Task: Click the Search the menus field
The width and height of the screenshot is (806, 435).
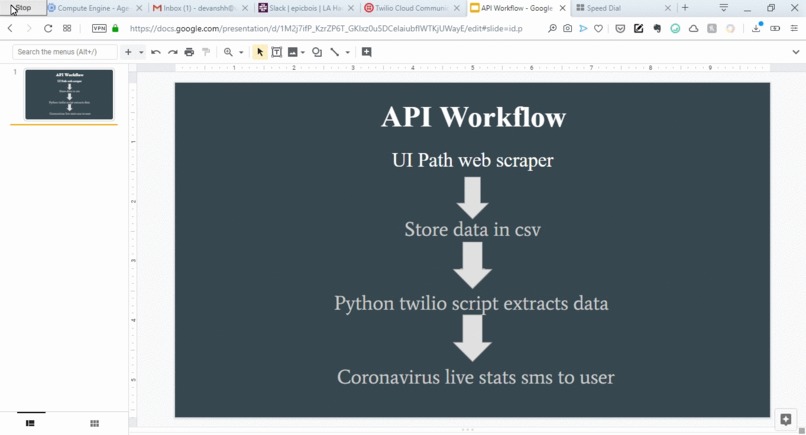Action: [x=65, y=52]
